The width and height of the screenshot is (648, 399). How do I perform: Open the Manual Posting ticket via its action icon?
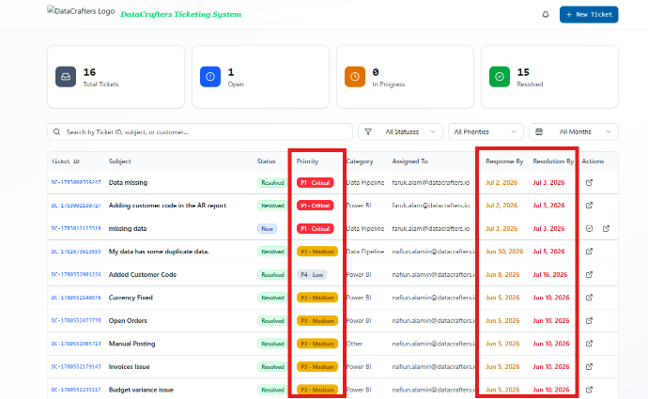tap(589, 344)
